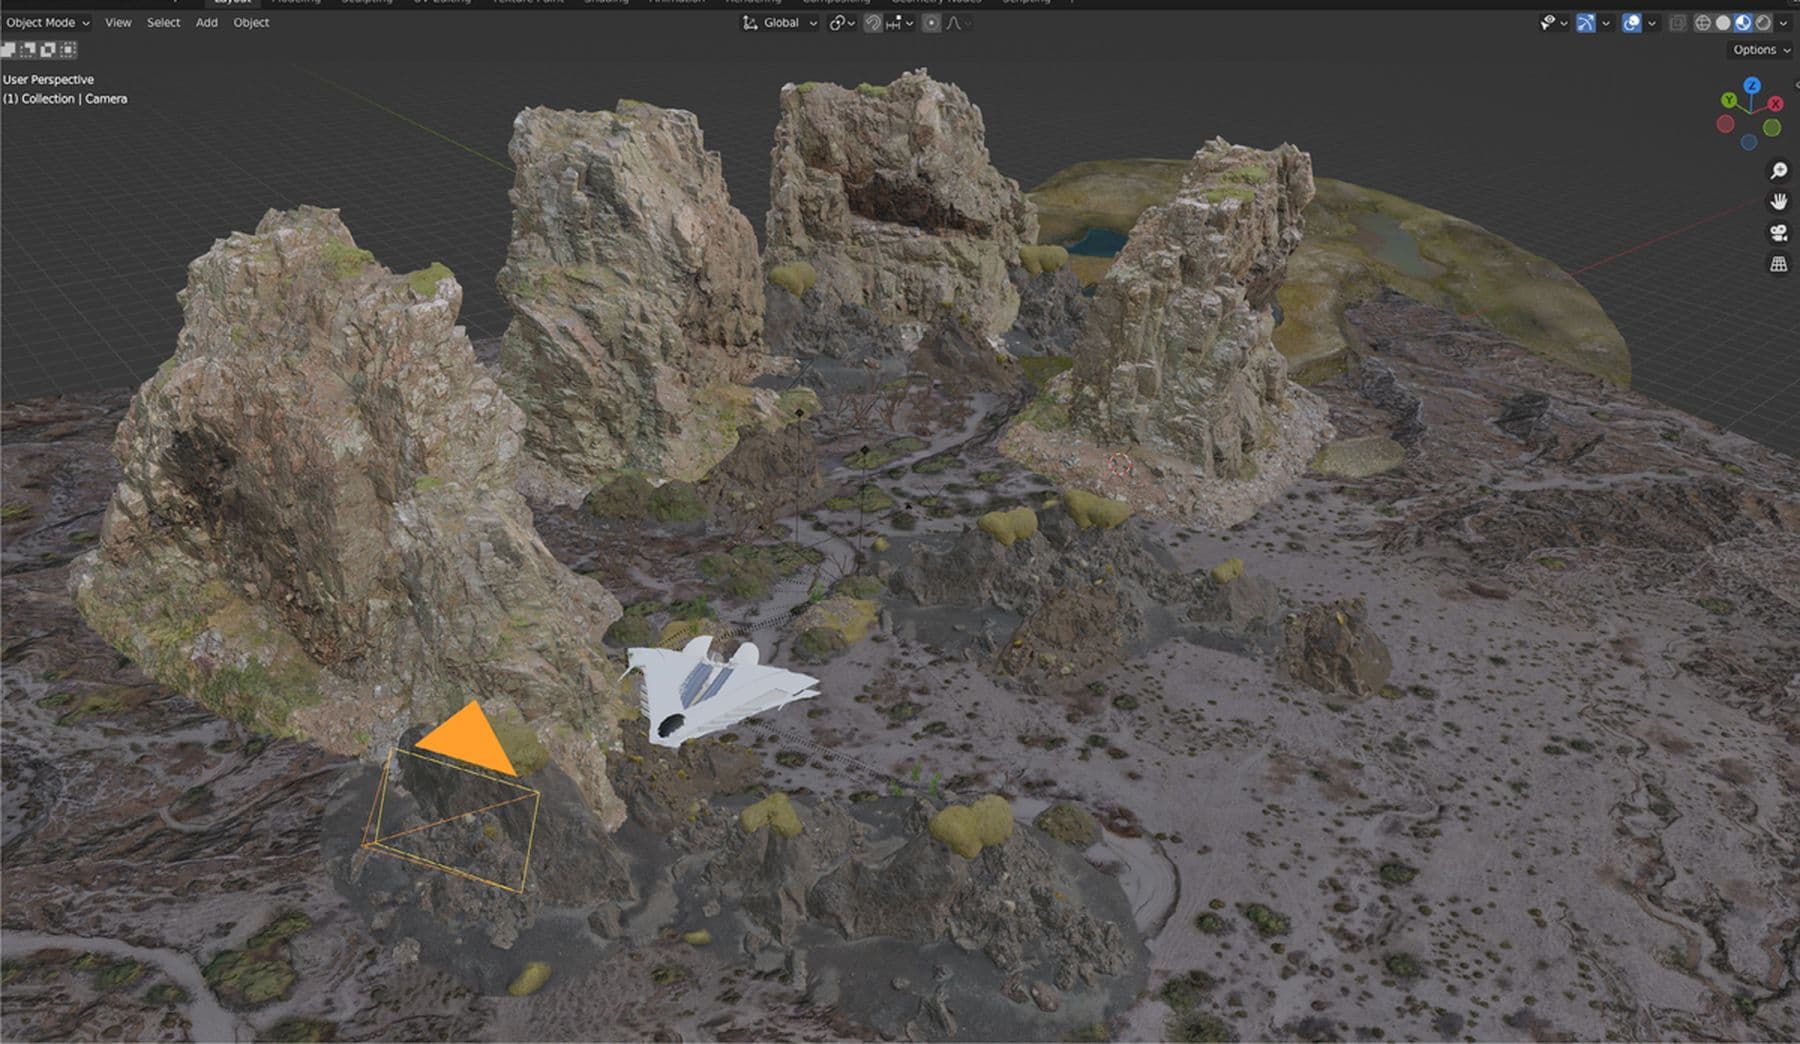The height and width of the screenshot is (1044, 1800).
Task: Switch perspective/orthographic with the grid icon
Action: [x=1778, y=264]
